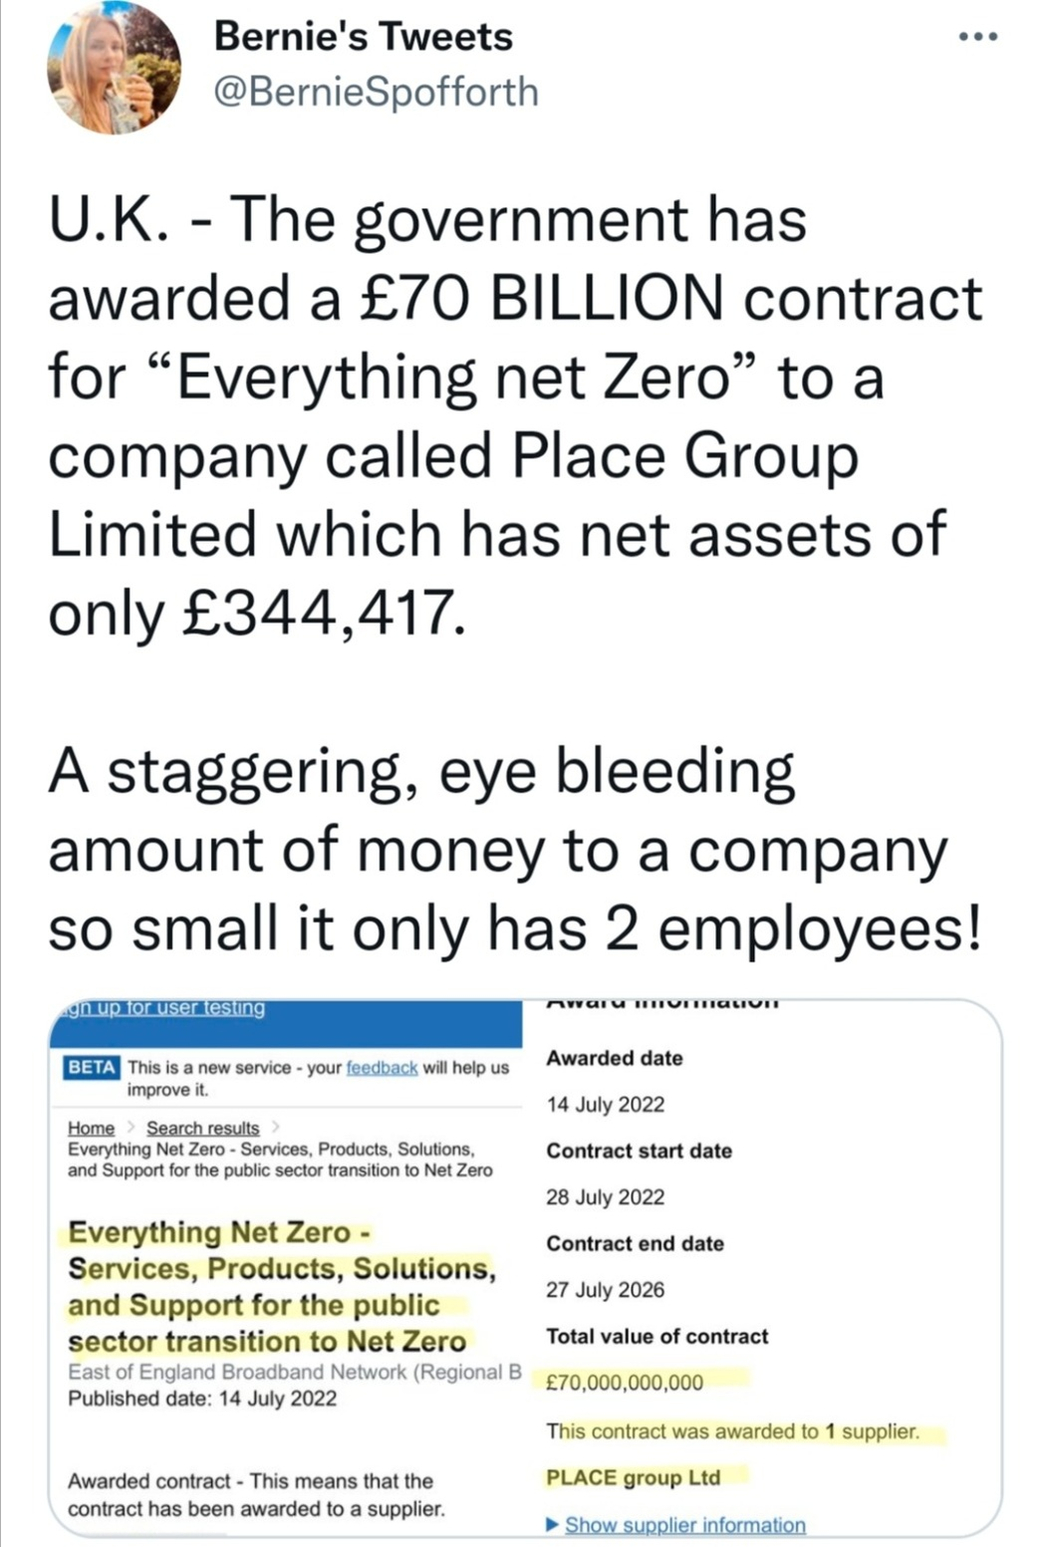Click the BETA badge label

pyautogui.click(x=91, y=1067)
